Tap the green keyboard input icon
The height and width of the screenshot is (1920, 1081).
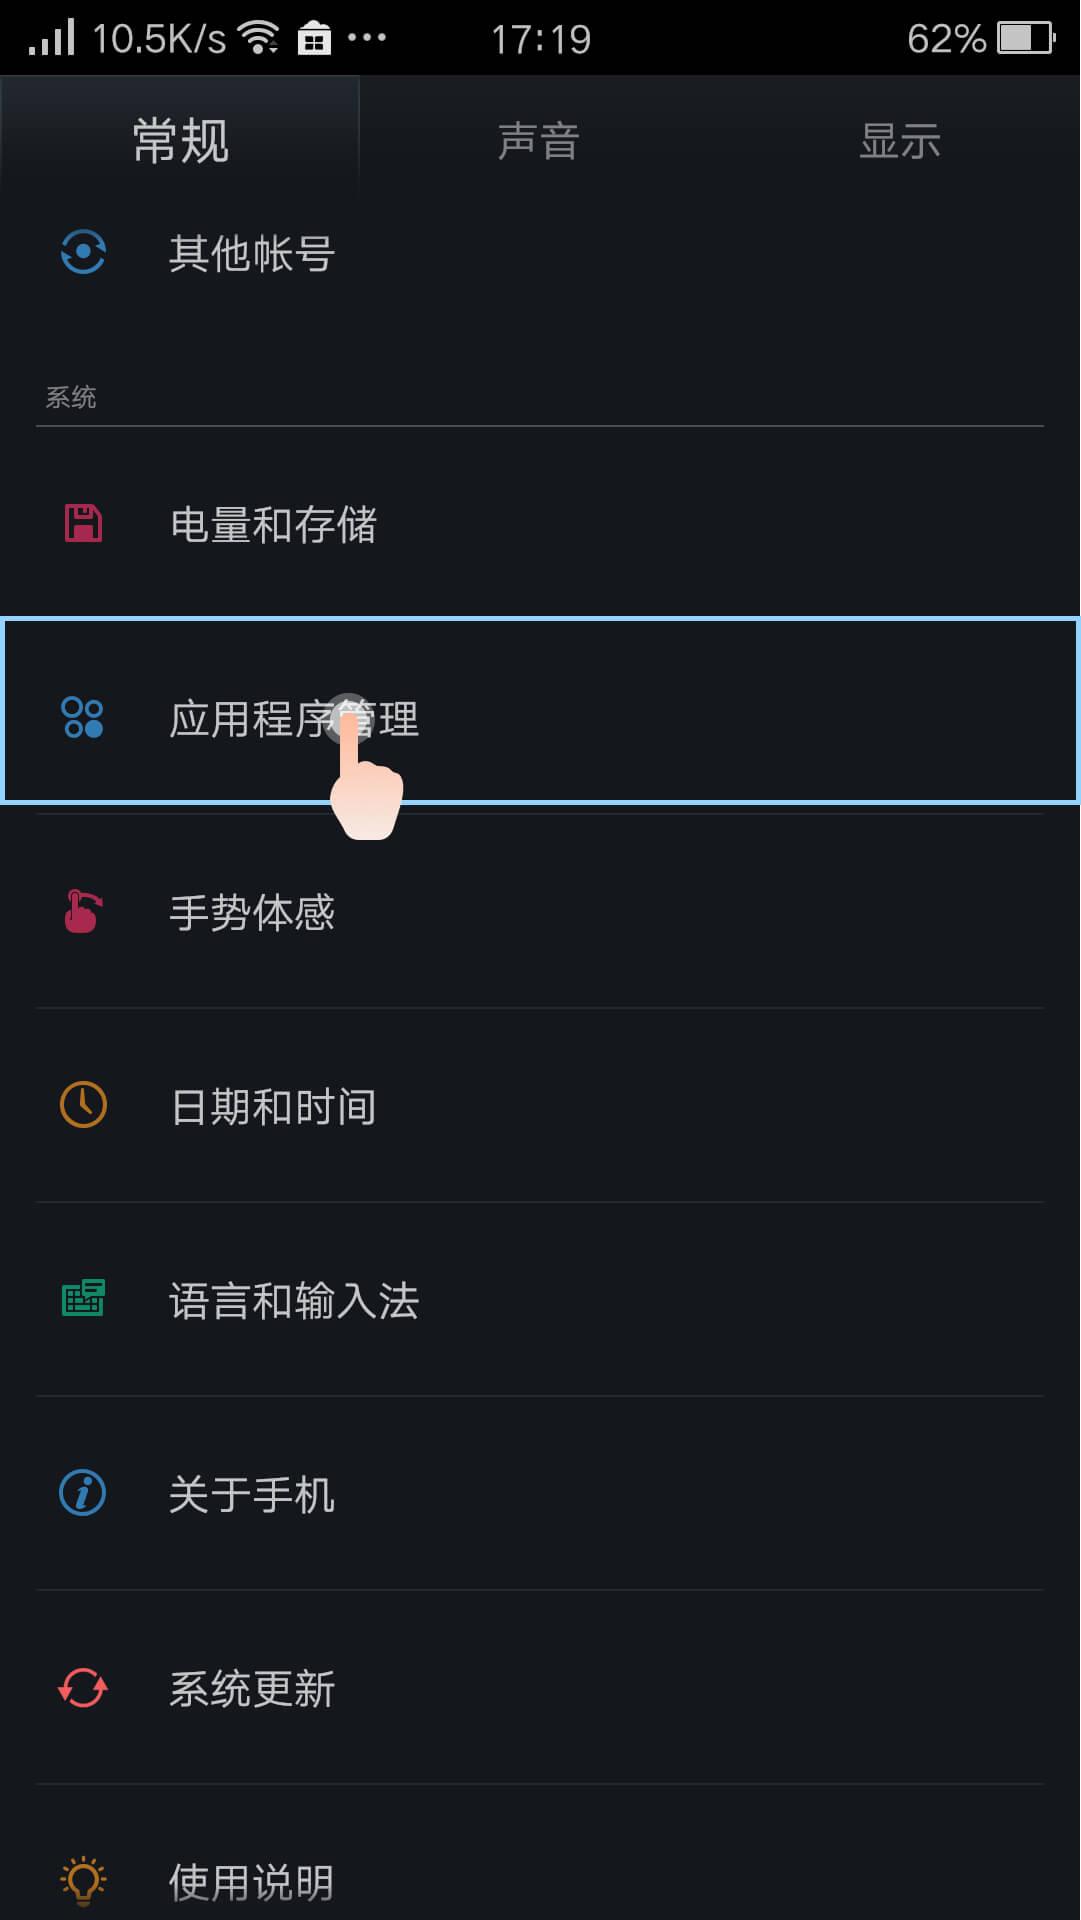(x=83, y=1299)
